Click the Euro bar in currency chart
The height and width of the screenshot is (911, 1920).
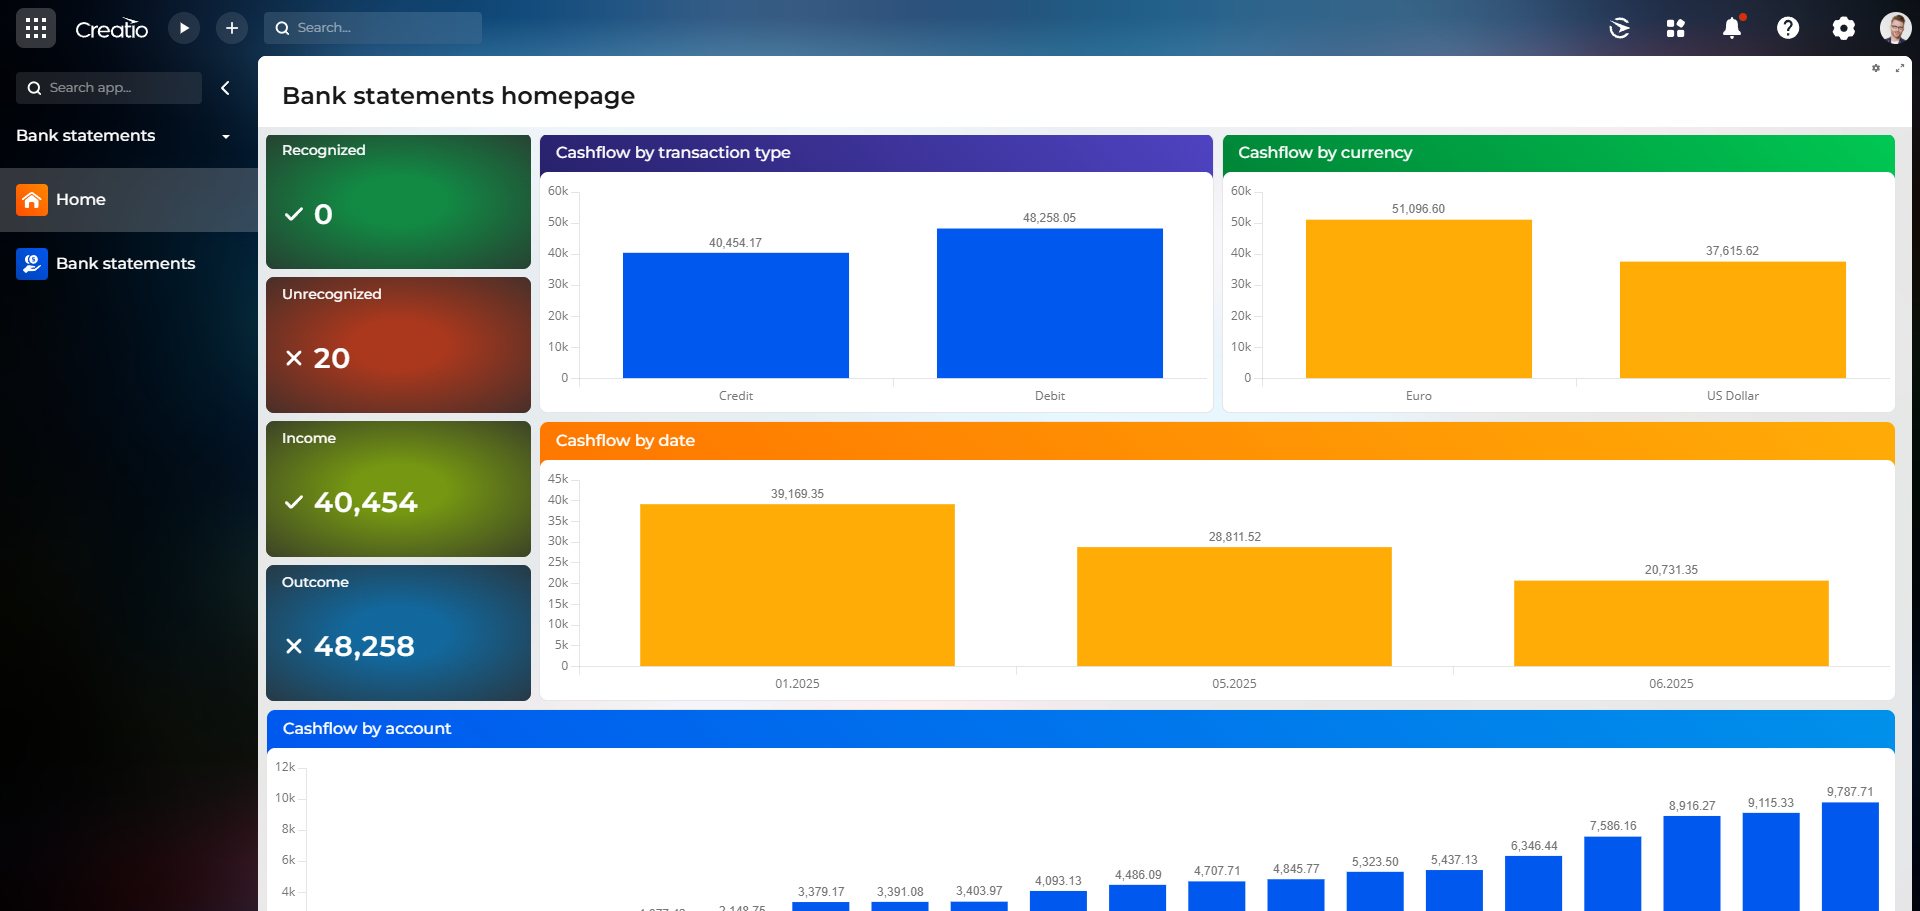point(1419,299)
